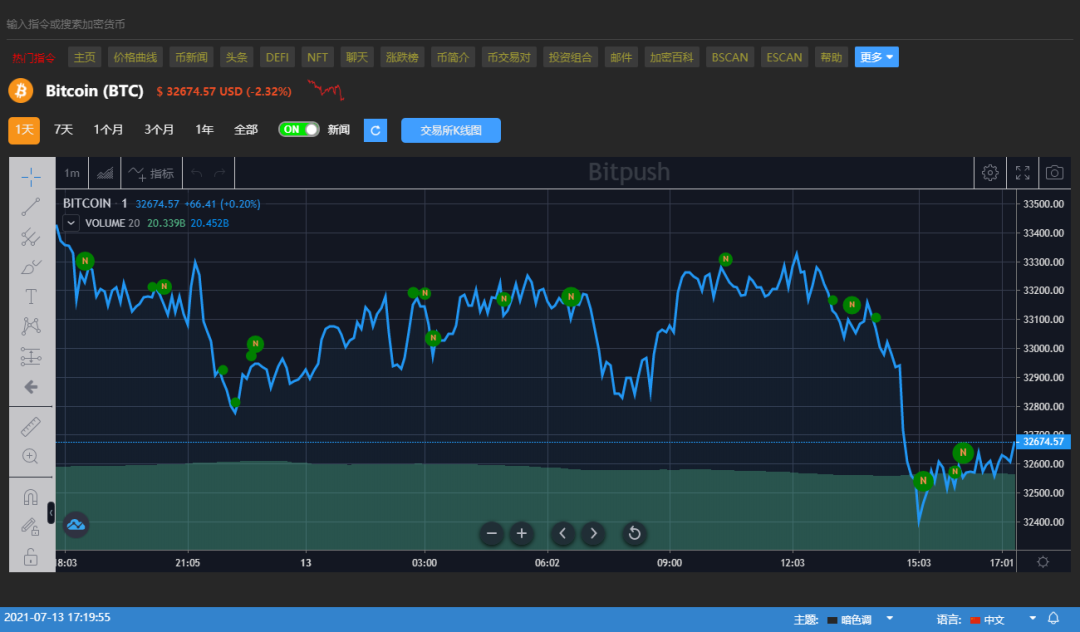1080x632 pixels.
Task: Activate the zoom in magnifier tool
Action: point(30,456)
